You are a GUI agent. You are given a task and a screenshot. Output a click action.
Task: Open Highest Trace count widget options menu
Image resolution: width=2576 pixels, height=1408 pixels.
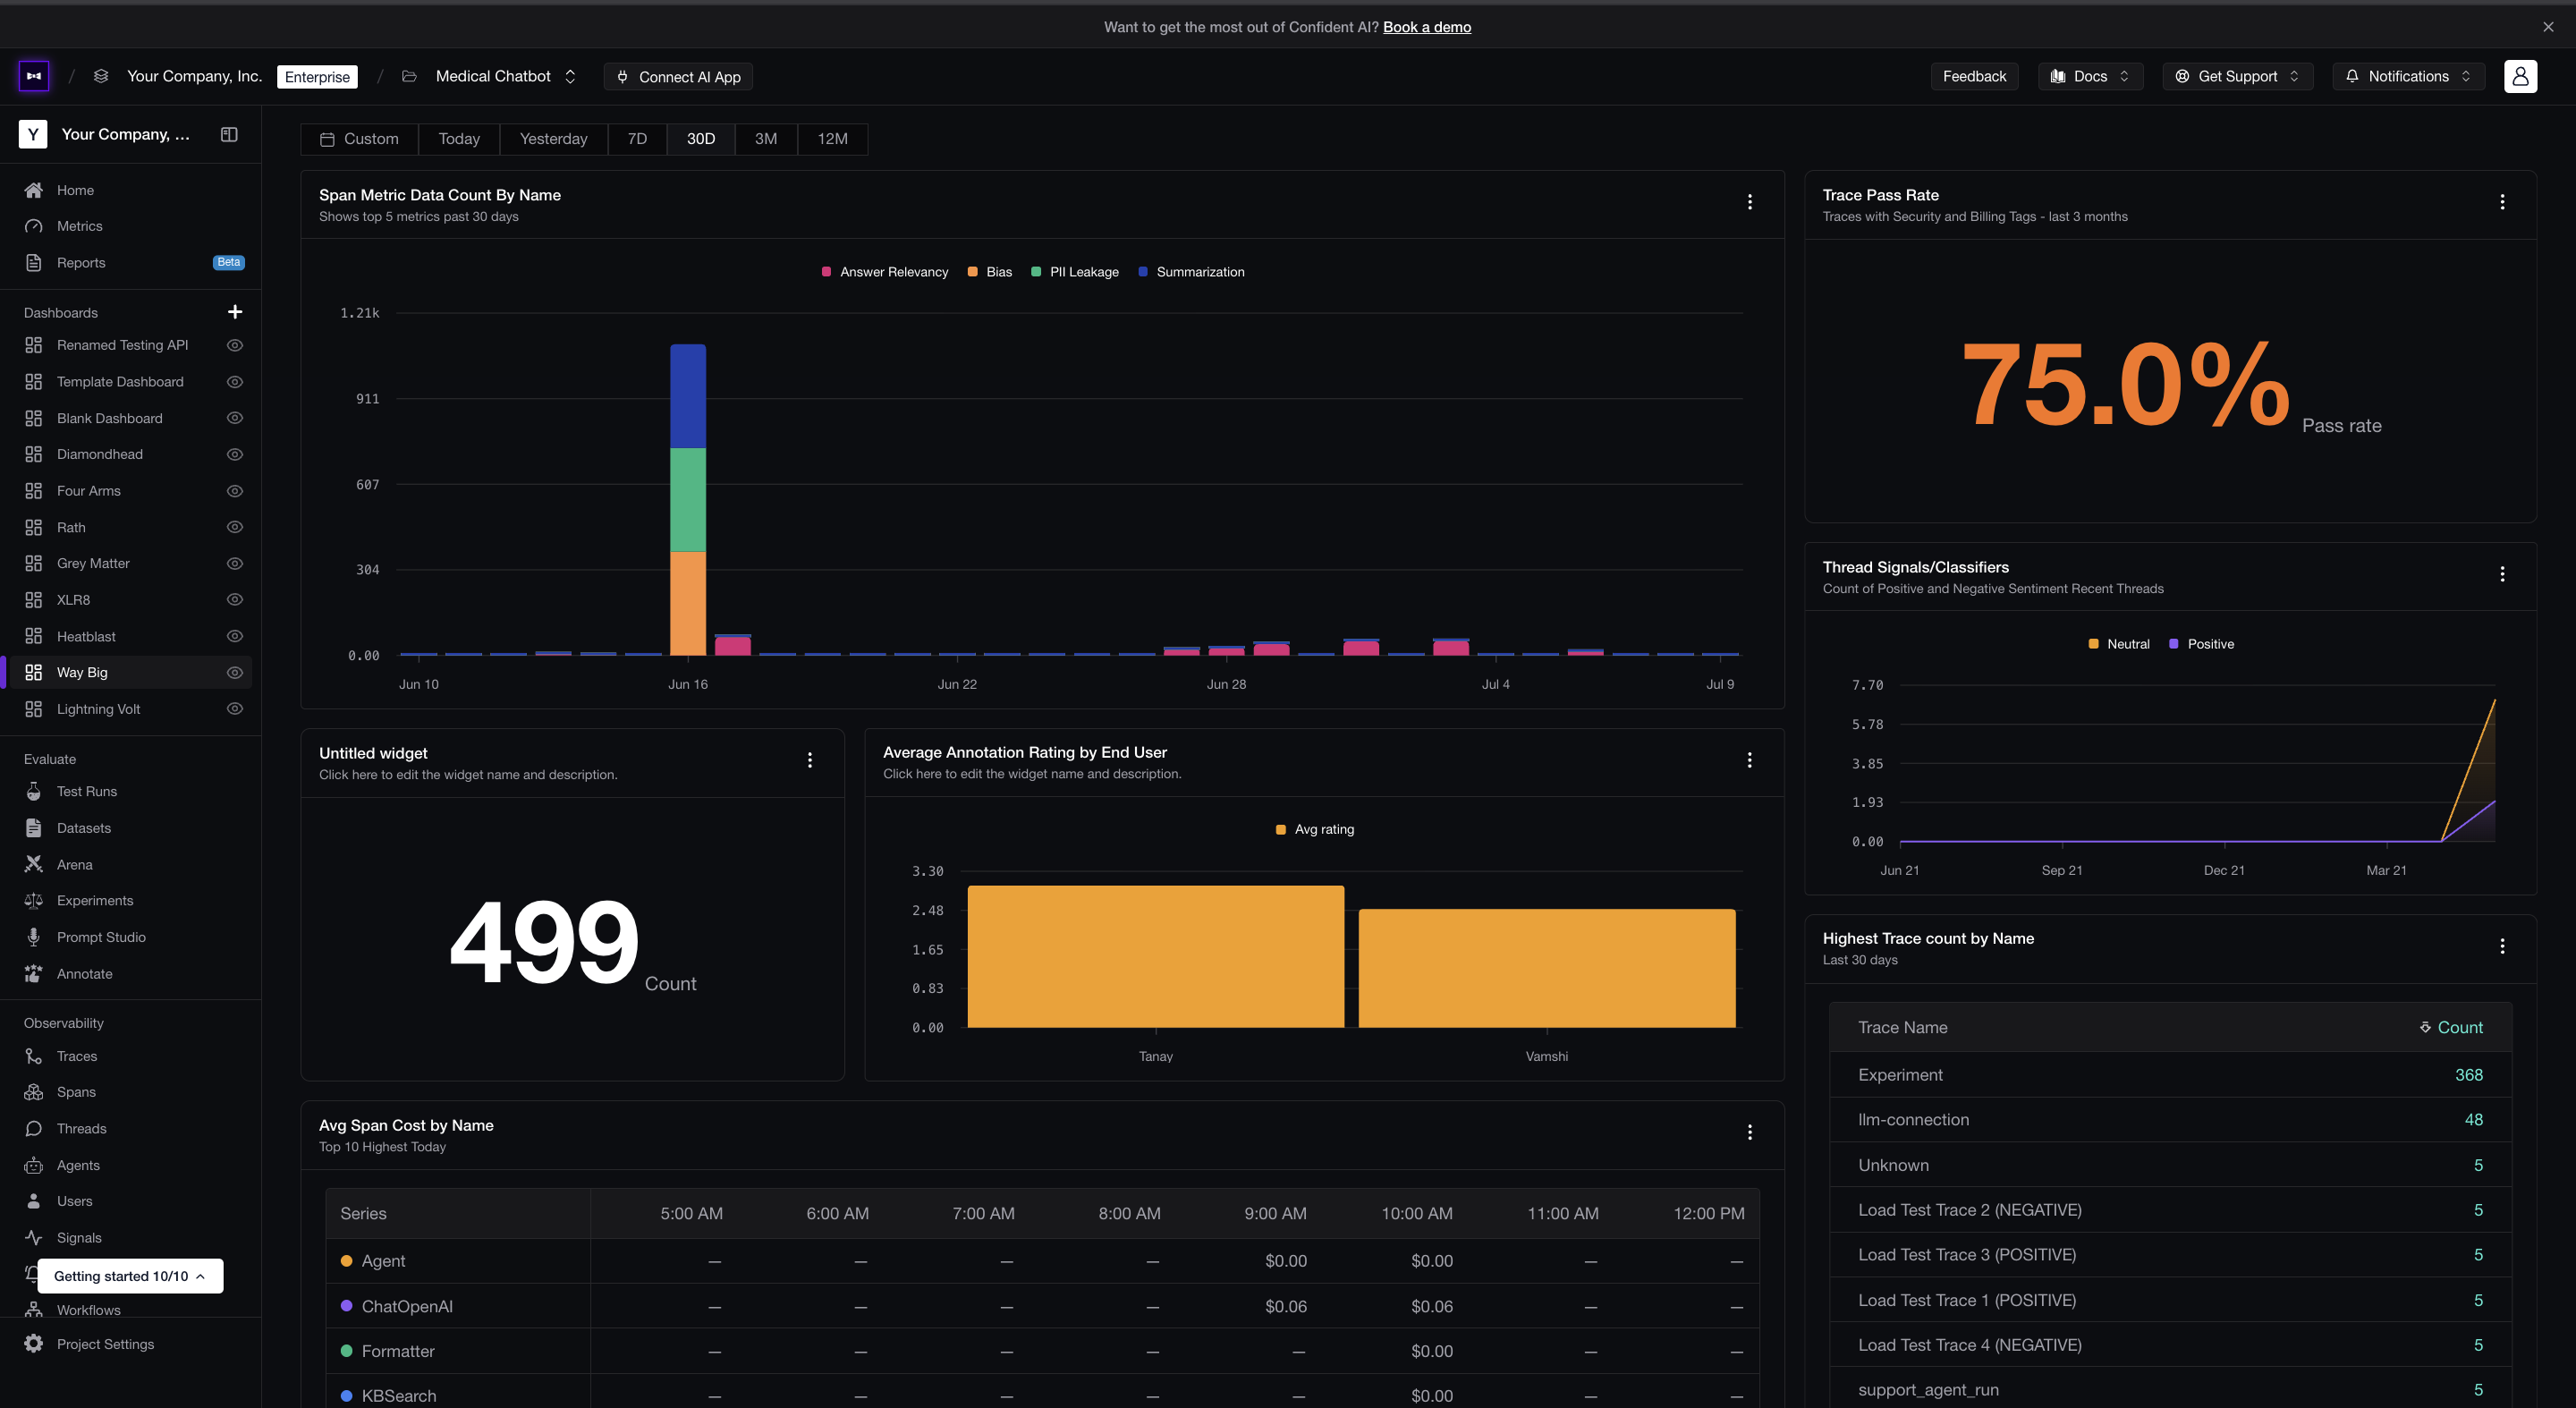point(2502,946)
